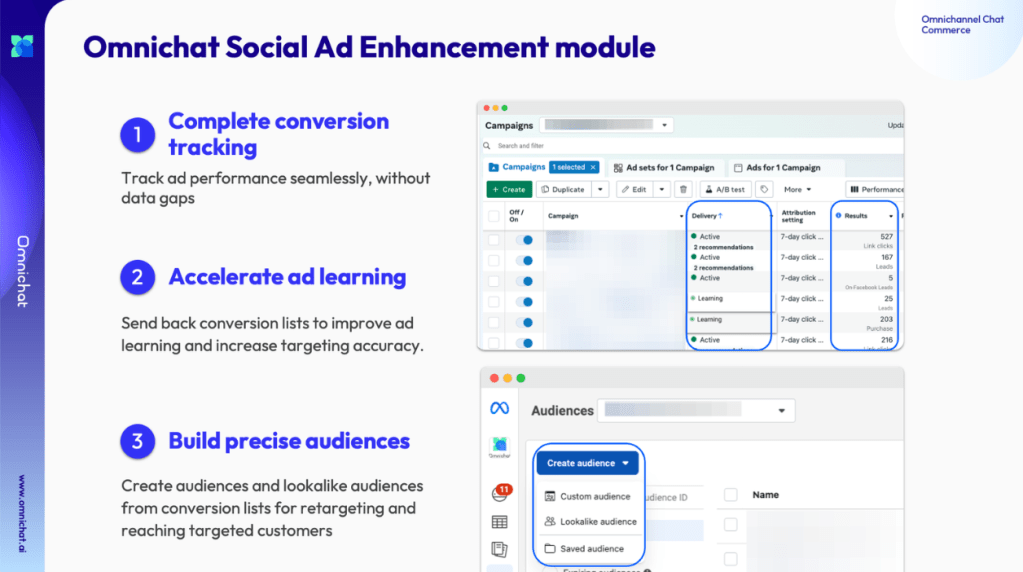
Task: Tick the select-all checkbox in campaigns header
Action: [x=493, y=216]
